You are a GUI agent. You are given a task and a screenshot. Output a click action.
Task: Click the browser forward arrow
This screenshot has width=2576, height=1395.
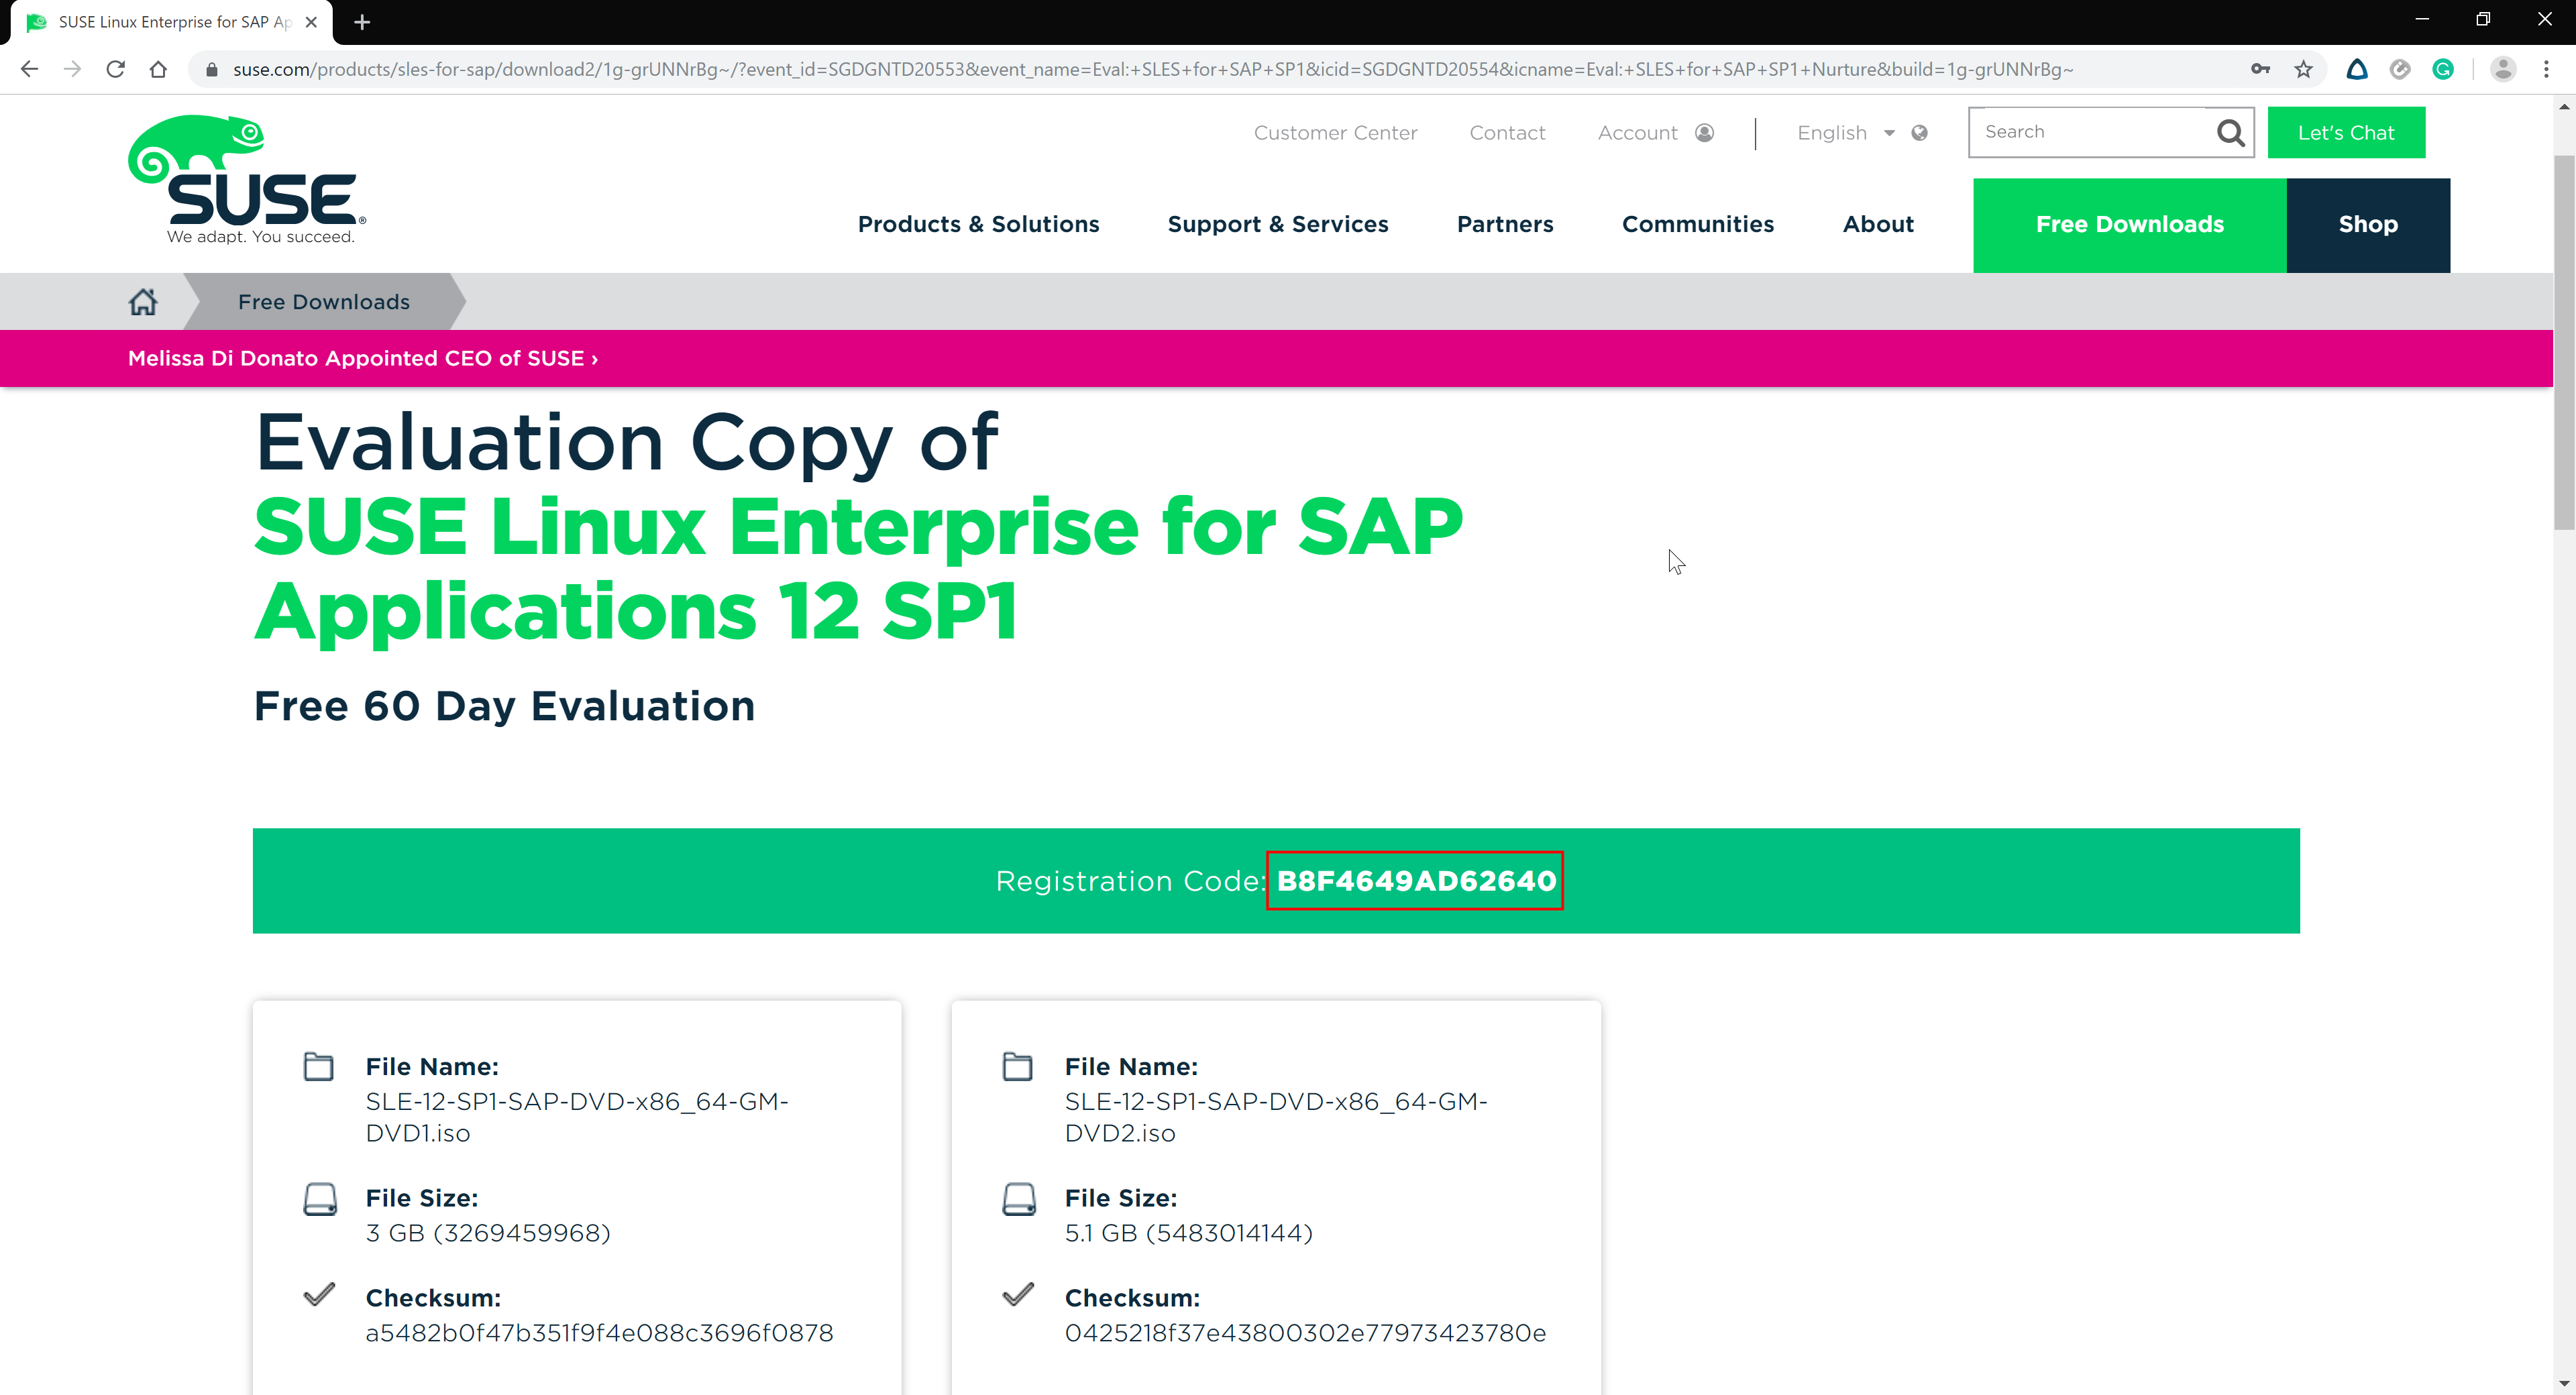[72, 69]
